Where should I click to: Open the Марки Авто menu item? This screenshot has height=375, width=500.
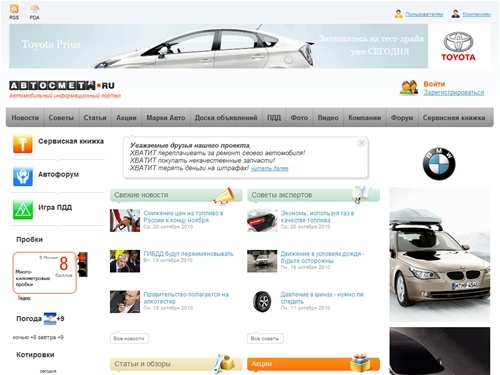166,118
